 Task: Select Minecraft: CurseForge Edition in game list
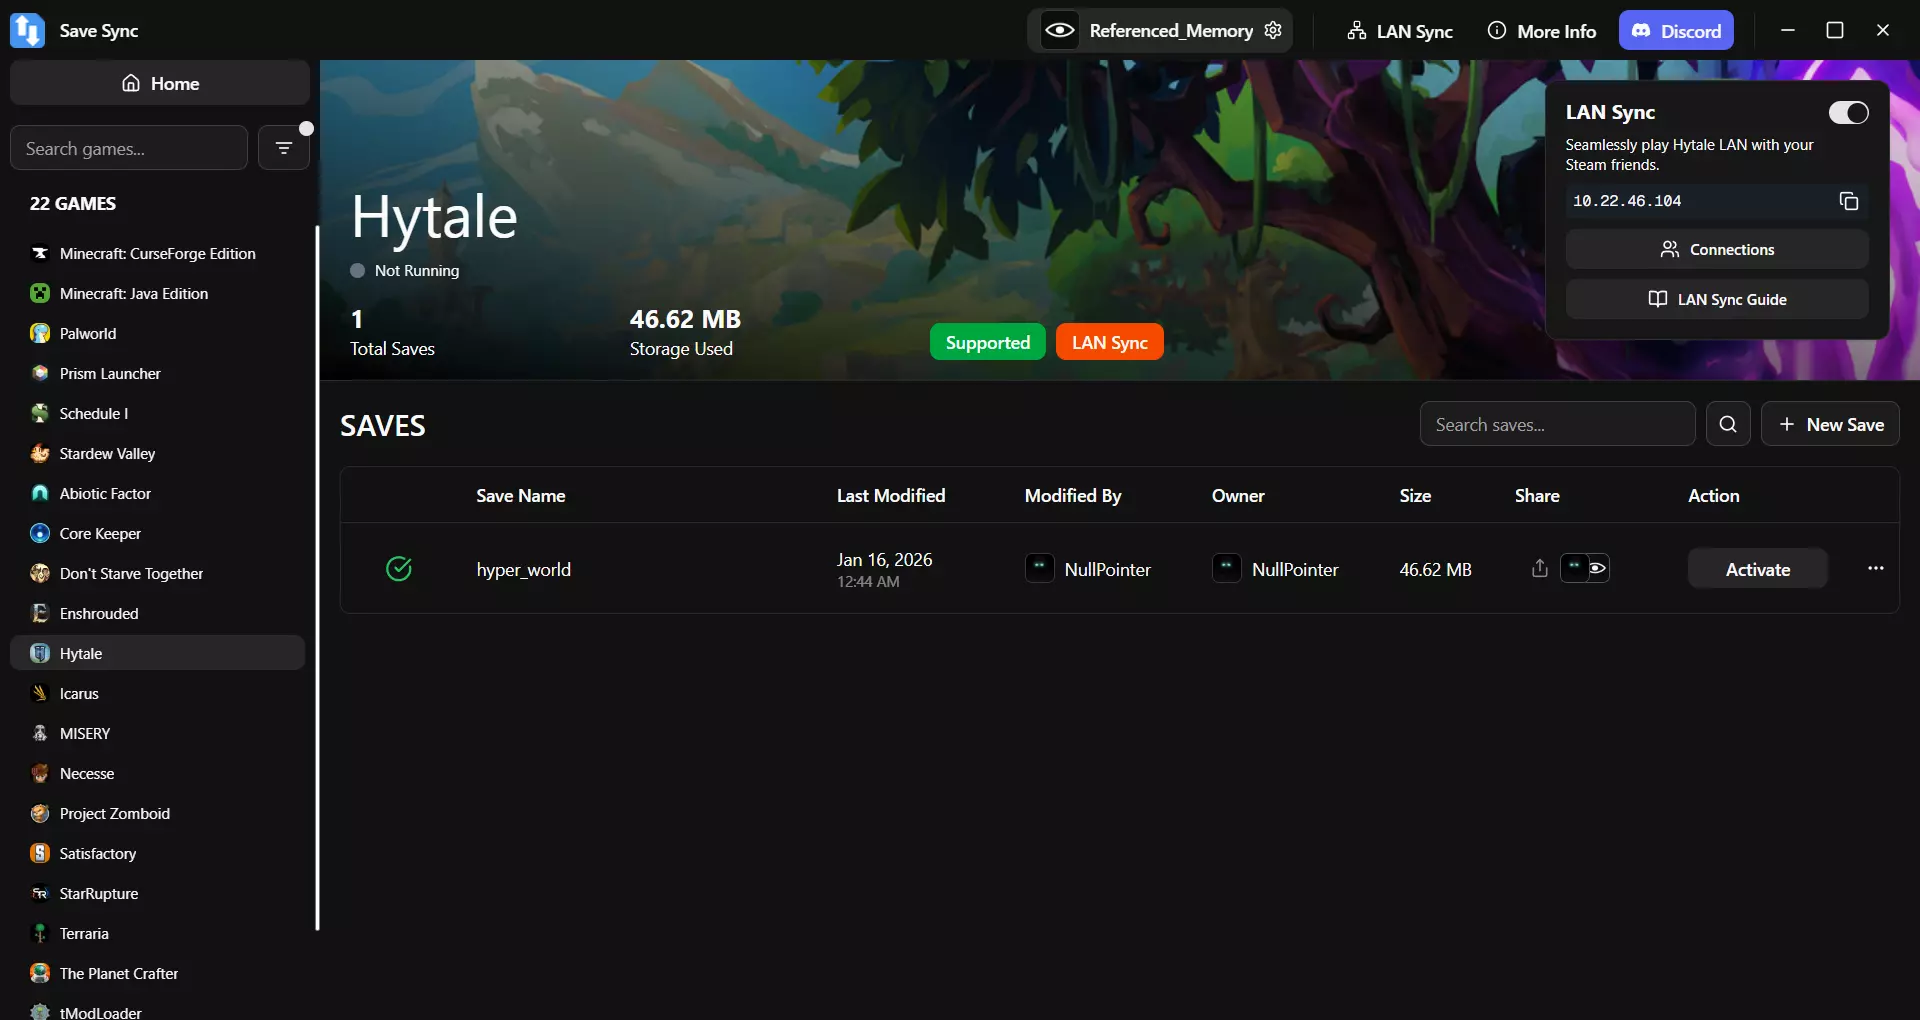coord(157,253)
